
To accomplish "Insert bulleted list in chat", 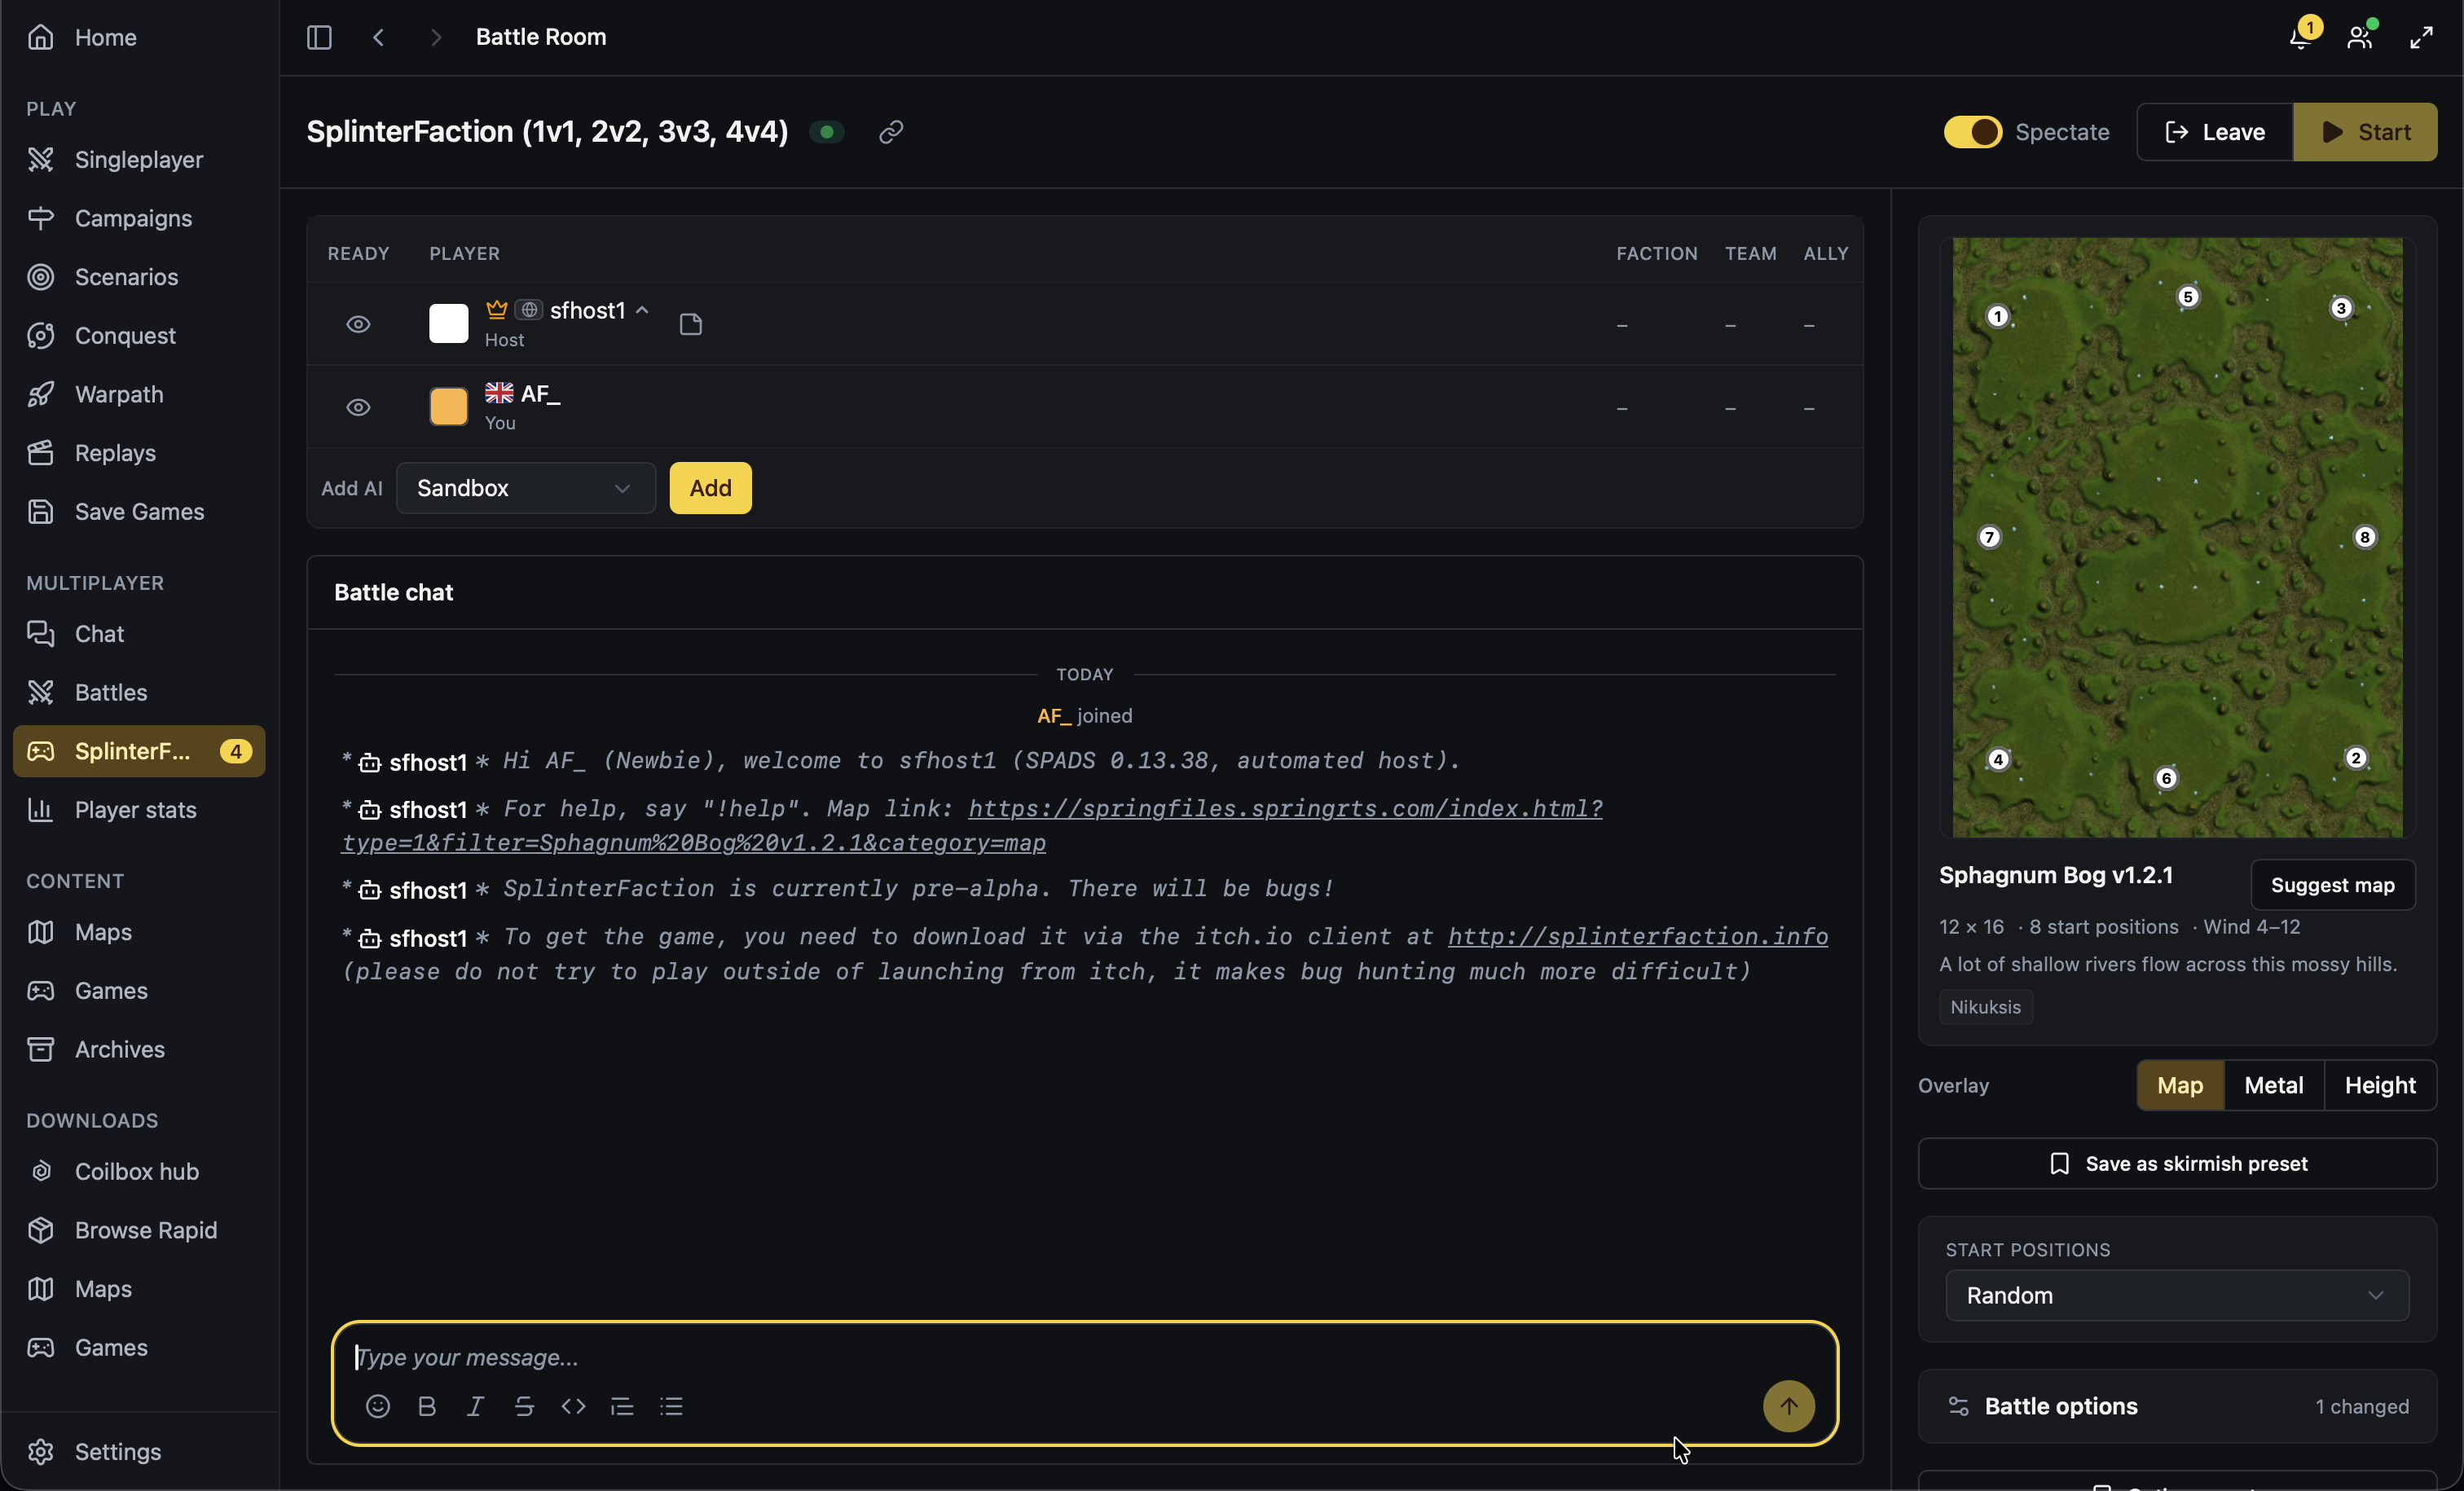I will [671, 1406].
